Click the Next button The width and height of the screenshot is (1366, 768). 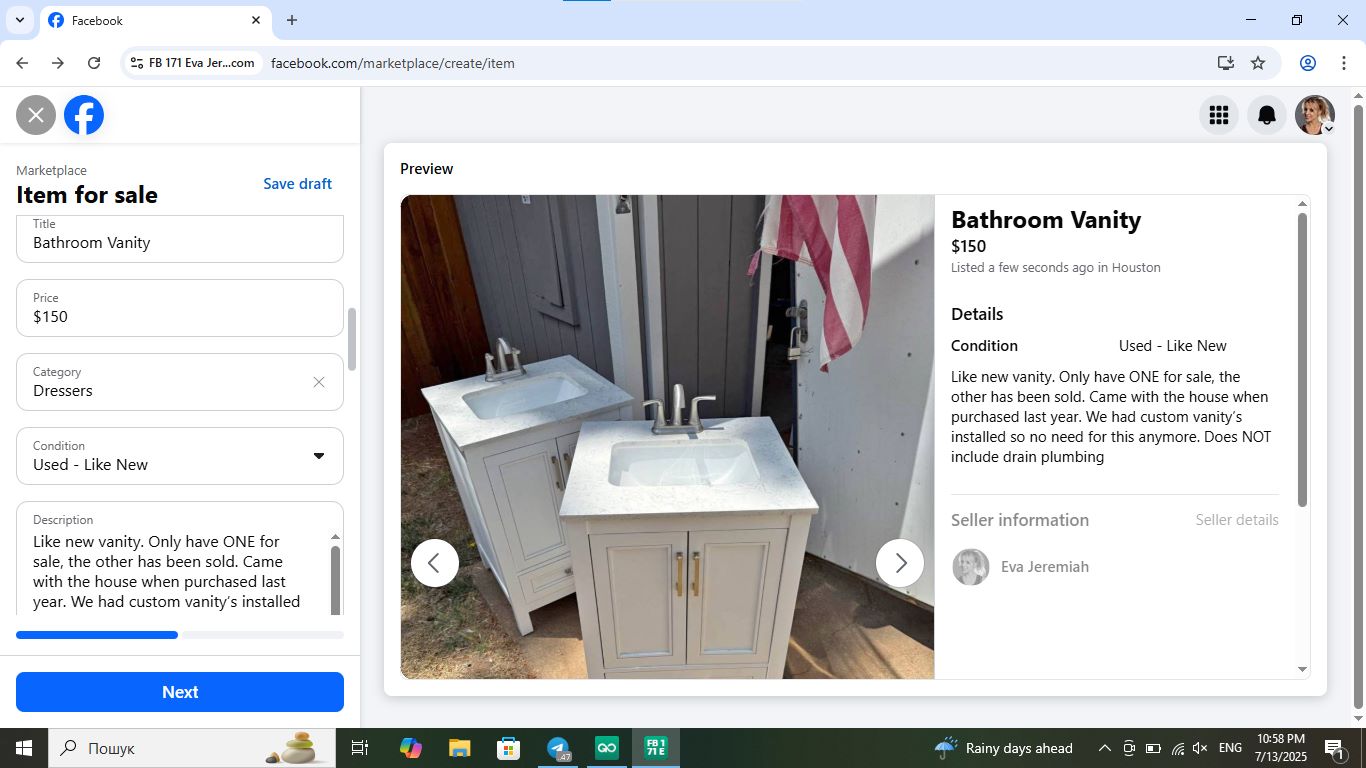pos(180,692)
